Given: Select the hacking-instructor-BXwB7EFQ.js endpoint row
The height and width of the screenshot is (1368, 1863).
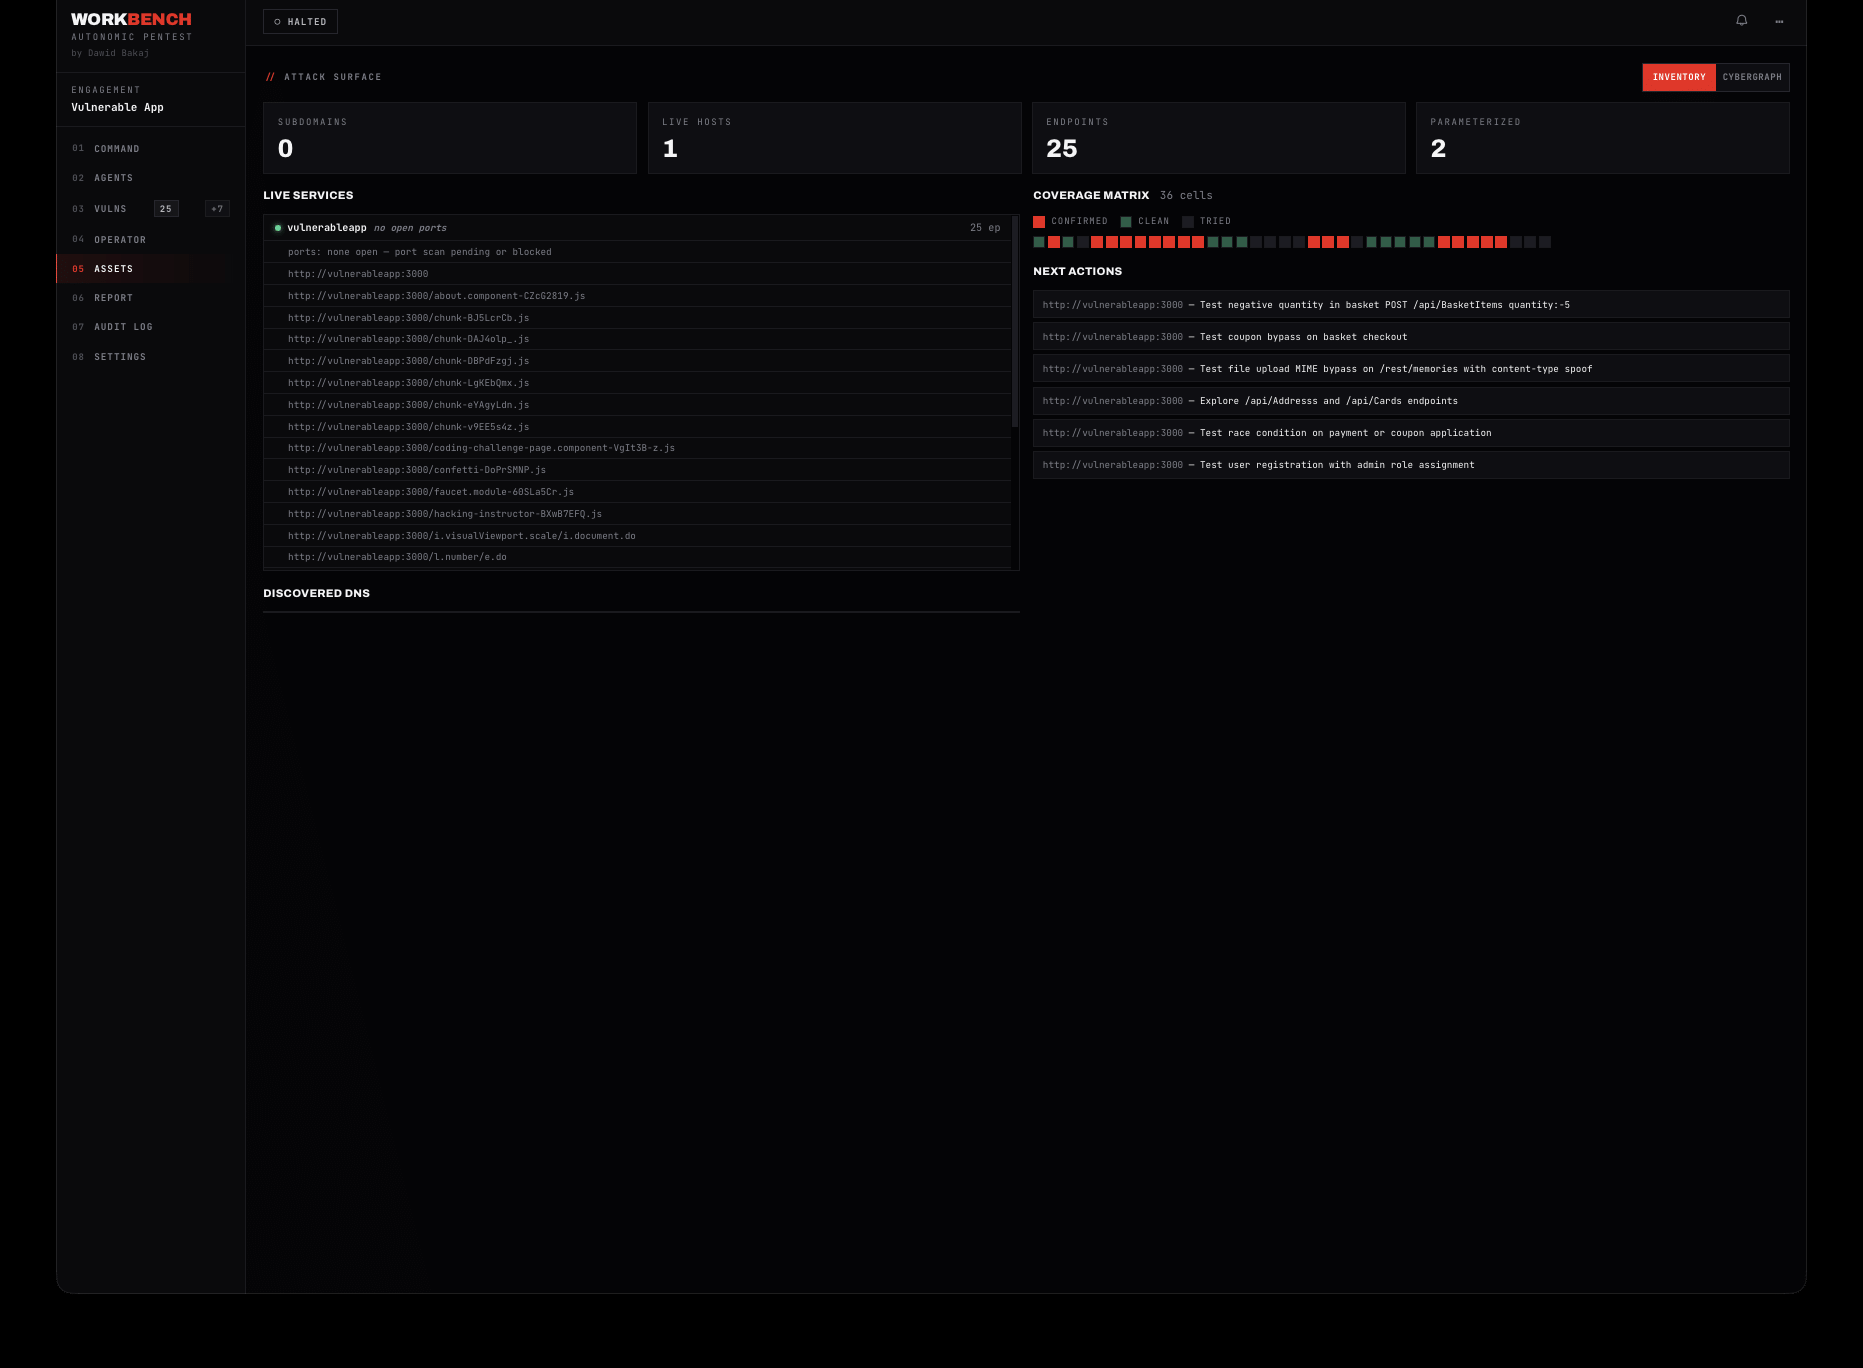Looking at the screenshot, I should pyautogui.click(x=637, y=514).
